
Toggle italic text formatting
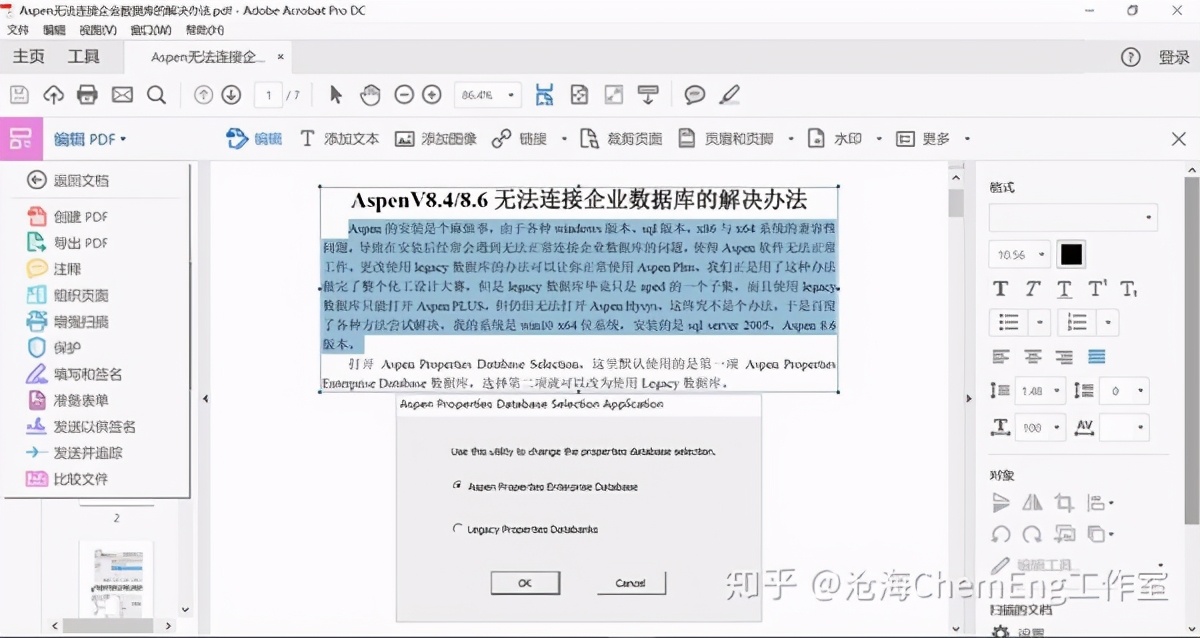coord(1032,289)
